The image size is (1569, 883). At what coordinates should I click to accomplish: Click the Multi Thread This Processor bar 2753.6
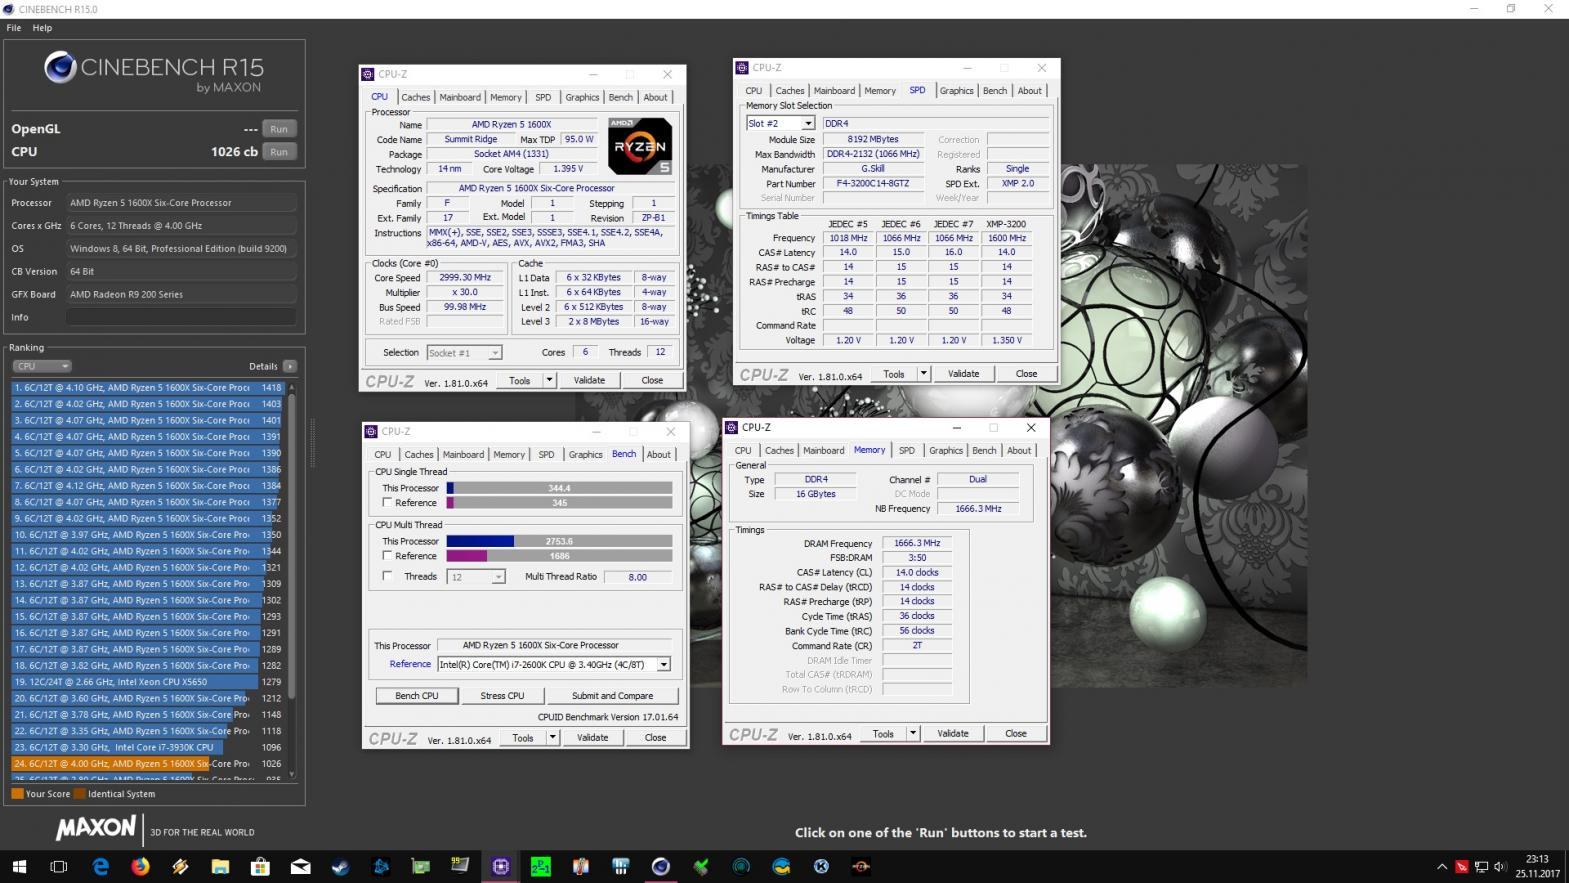click(559, 541)
